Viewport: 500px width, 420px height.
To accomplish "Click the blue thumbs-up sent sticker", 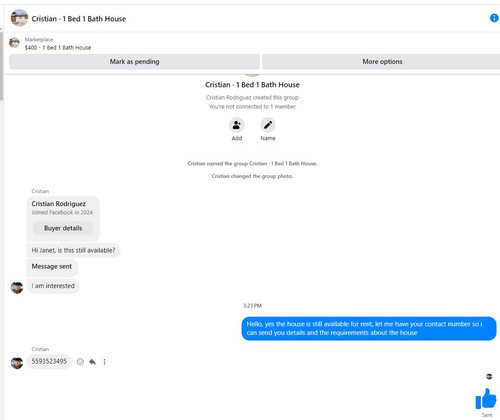I will [x=486, y=398].
